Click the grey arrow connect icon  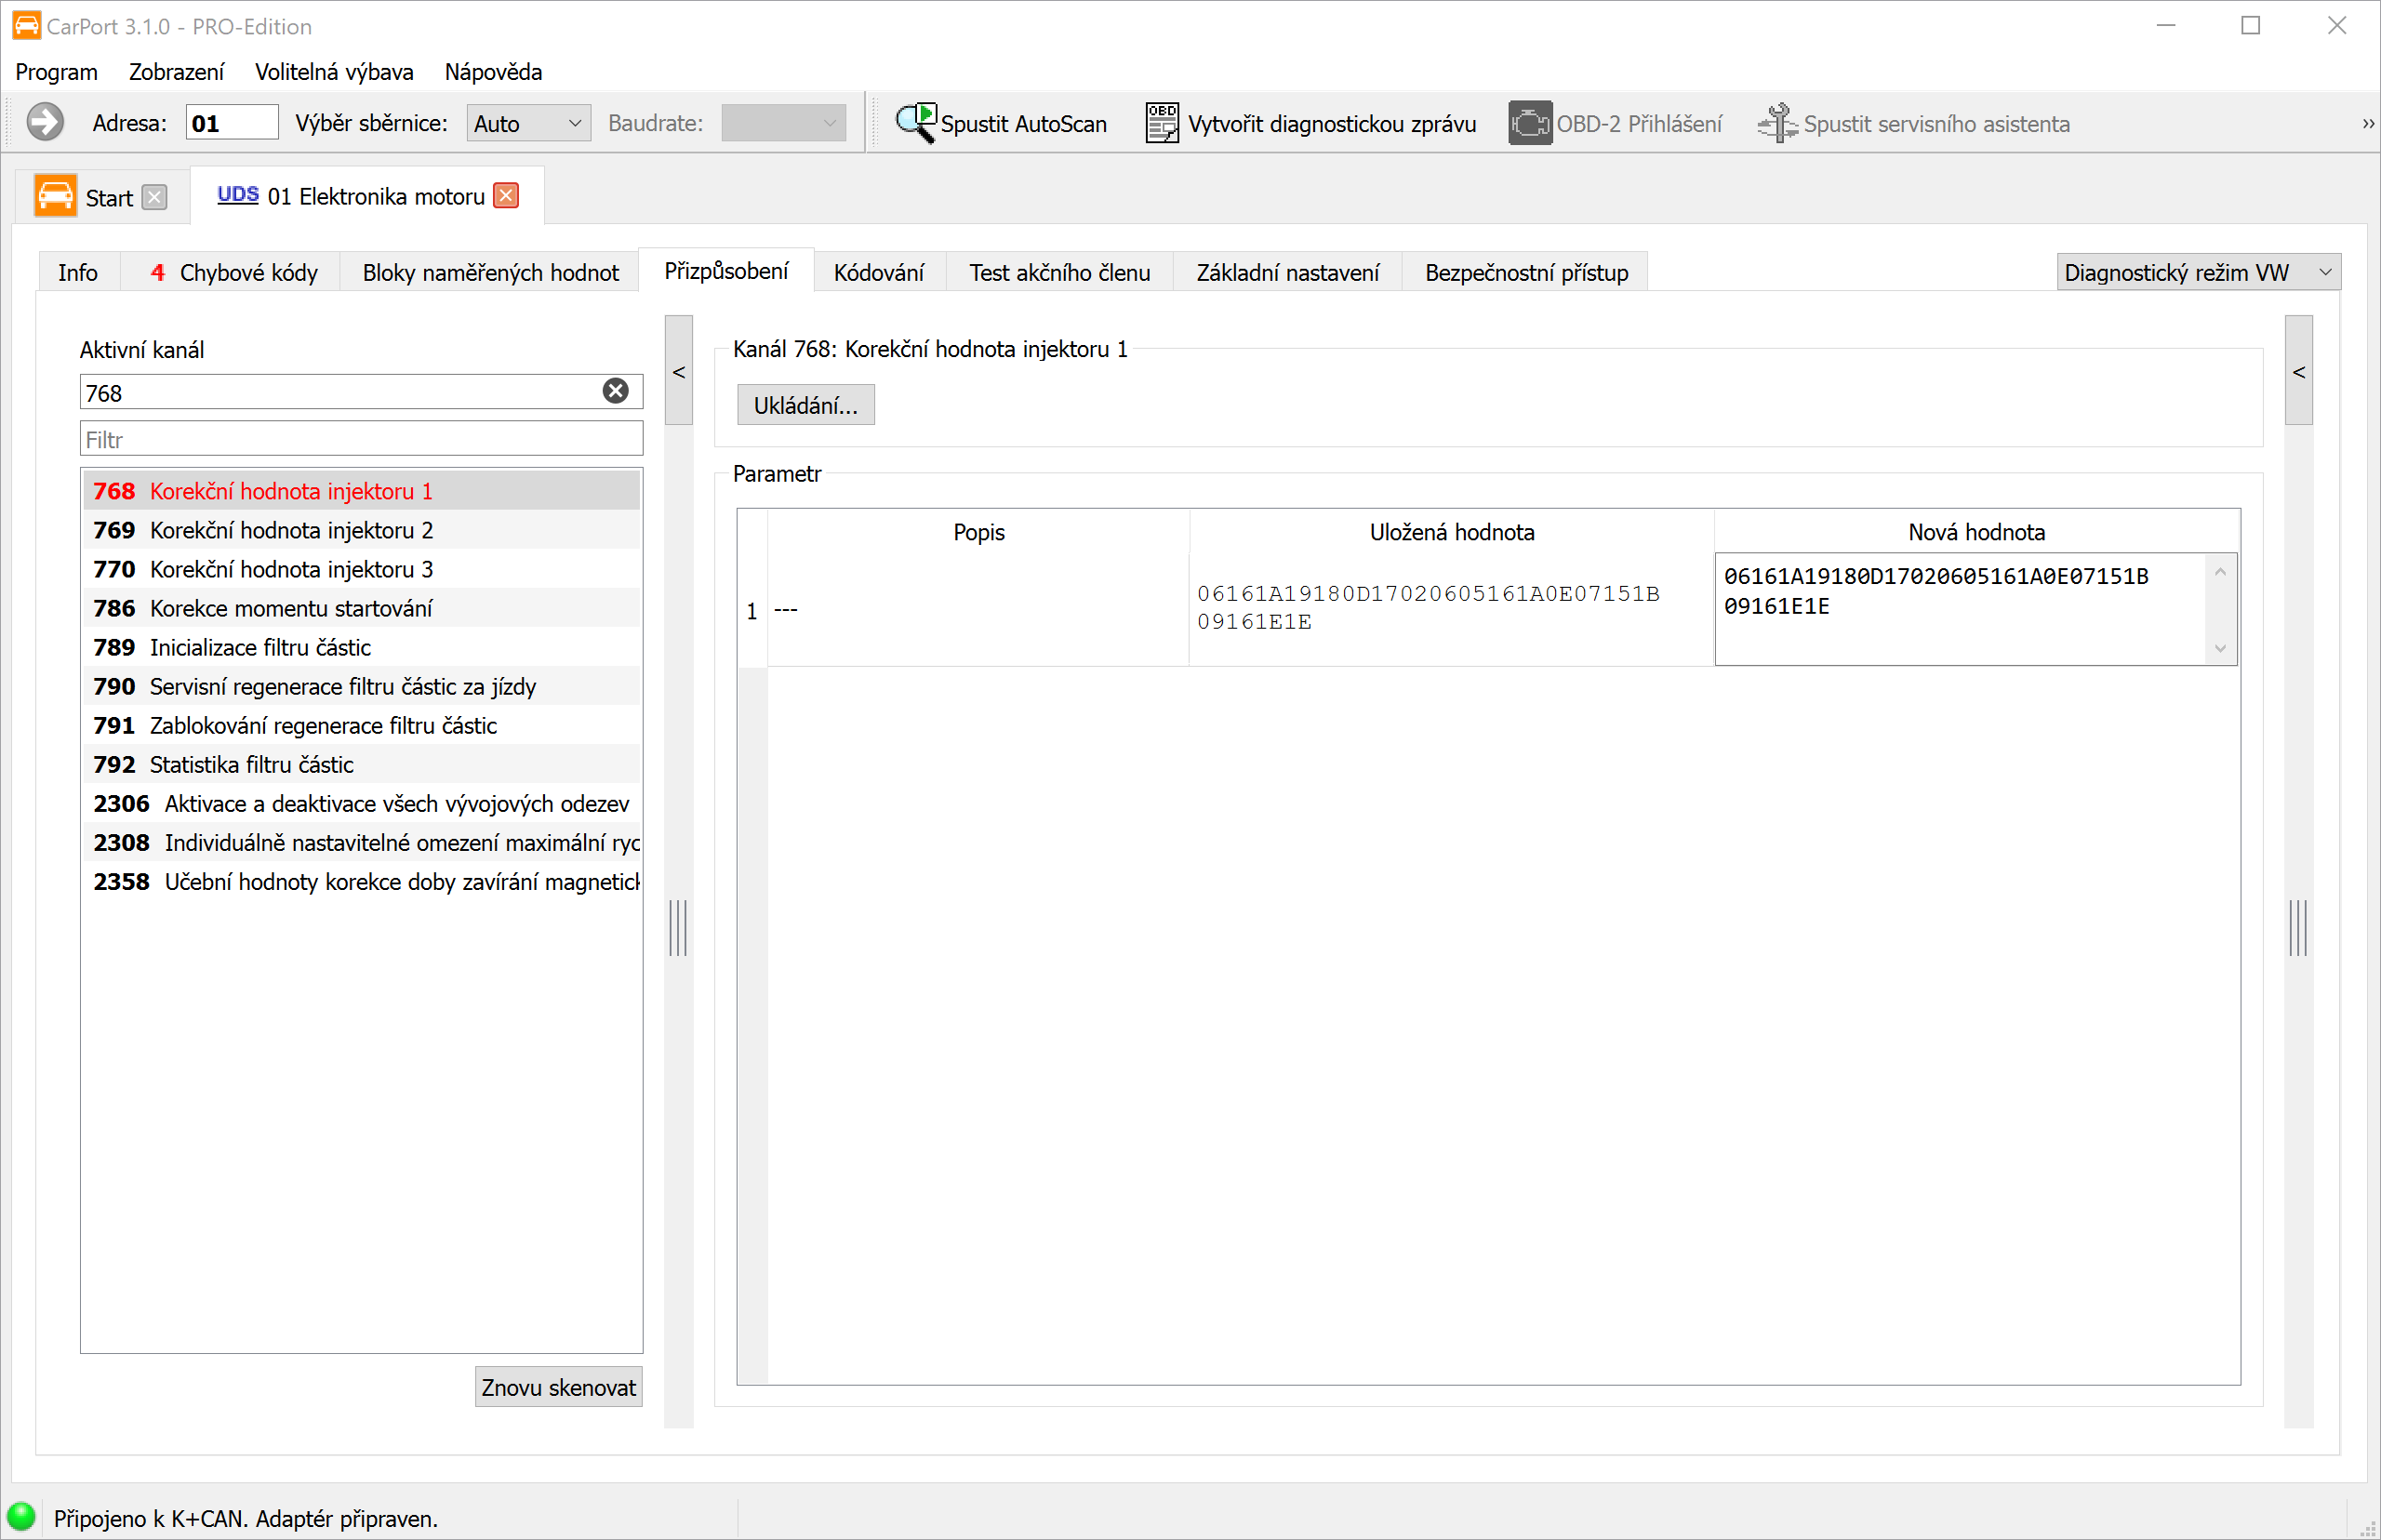[x=45, y=122]
